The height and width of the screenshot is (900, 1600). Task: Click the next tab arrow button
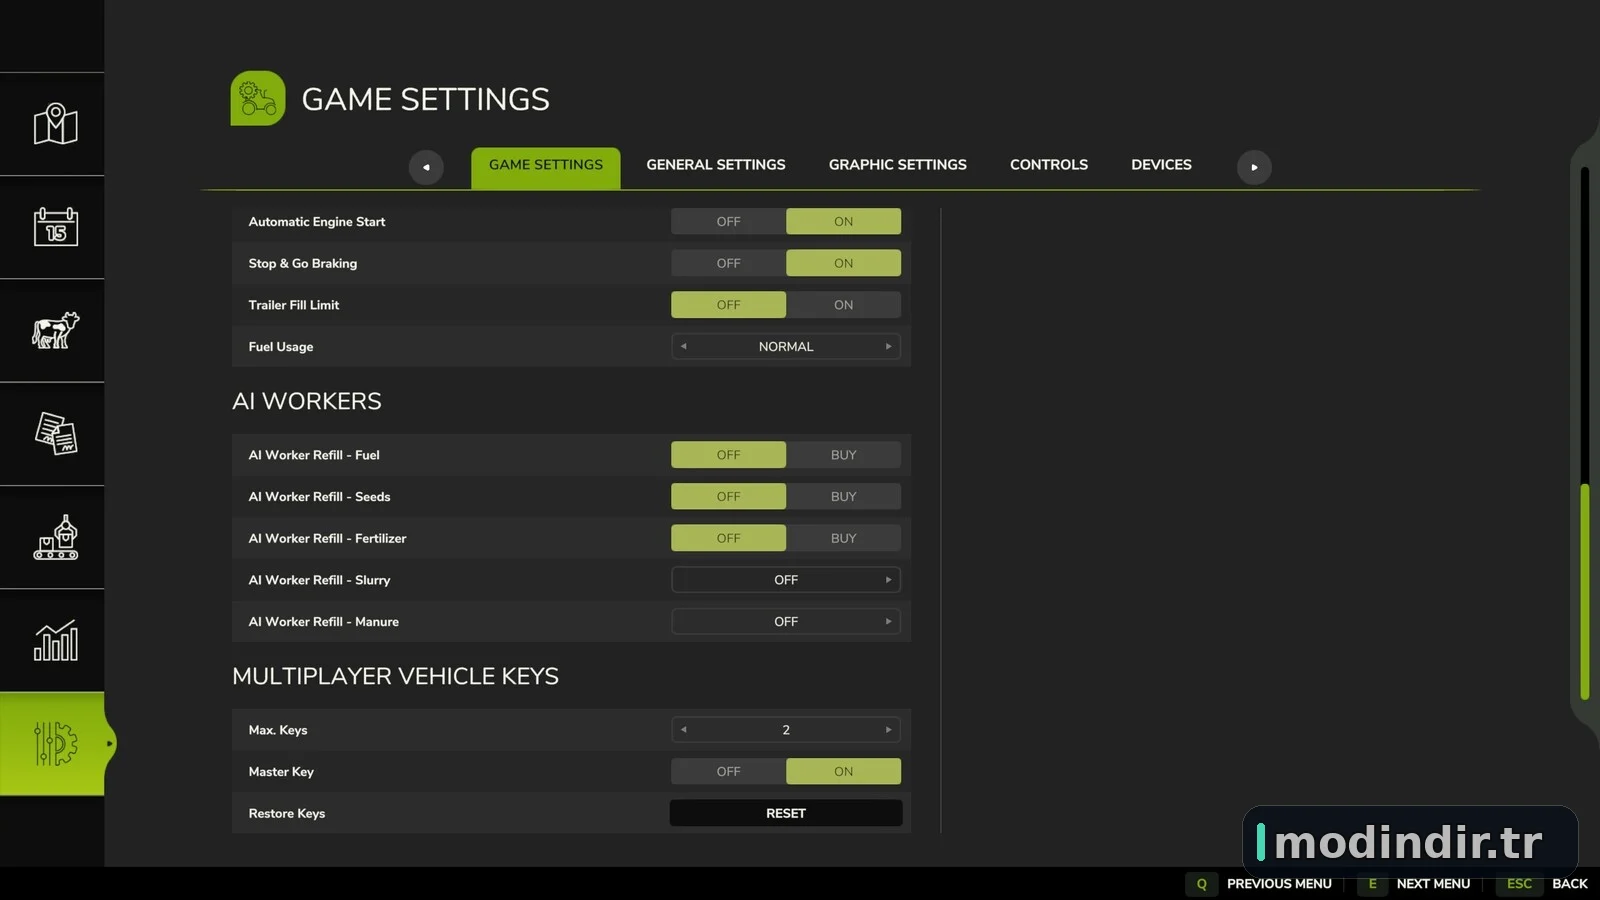pos(1254,167)
